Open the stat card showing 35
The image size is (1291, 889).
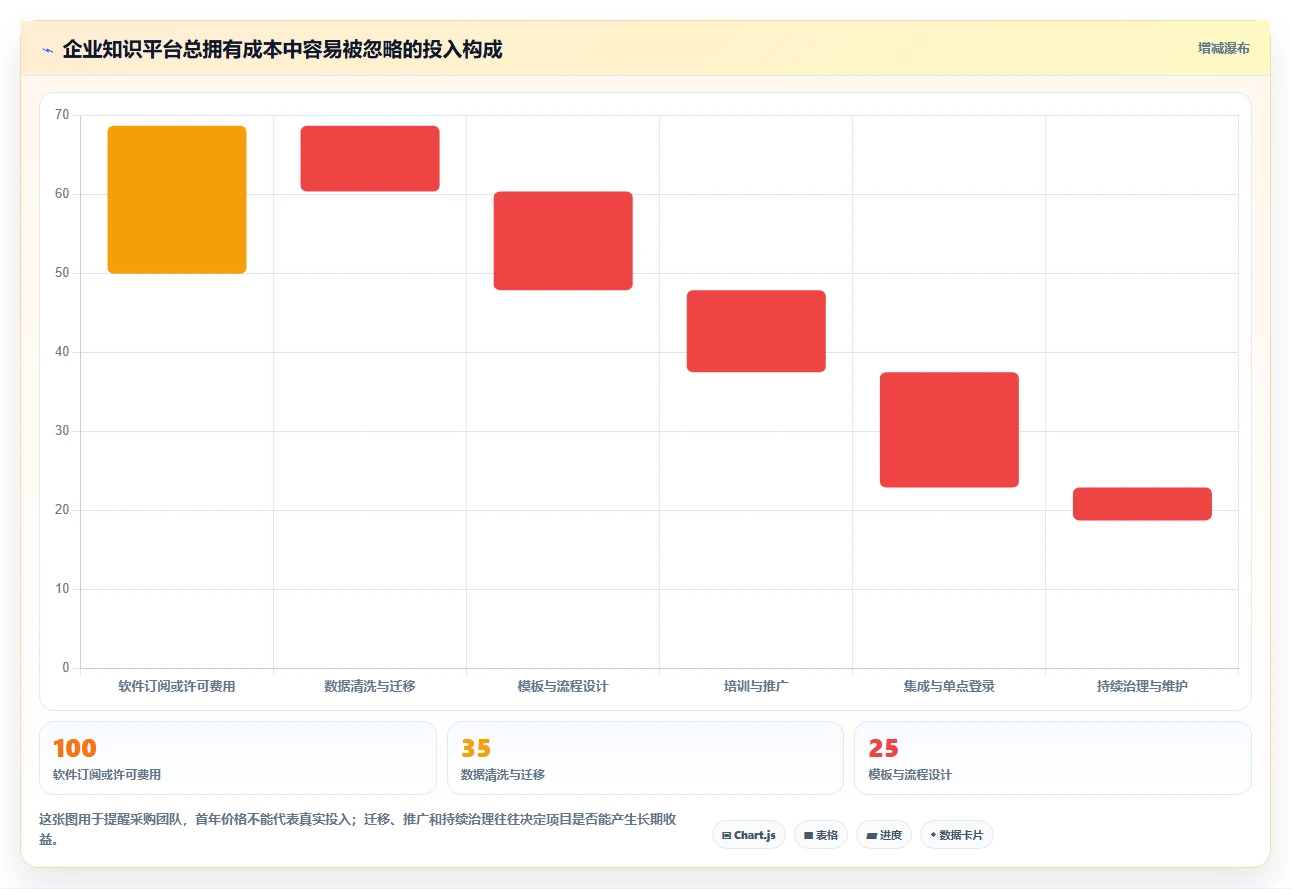(x=645, y=758)
